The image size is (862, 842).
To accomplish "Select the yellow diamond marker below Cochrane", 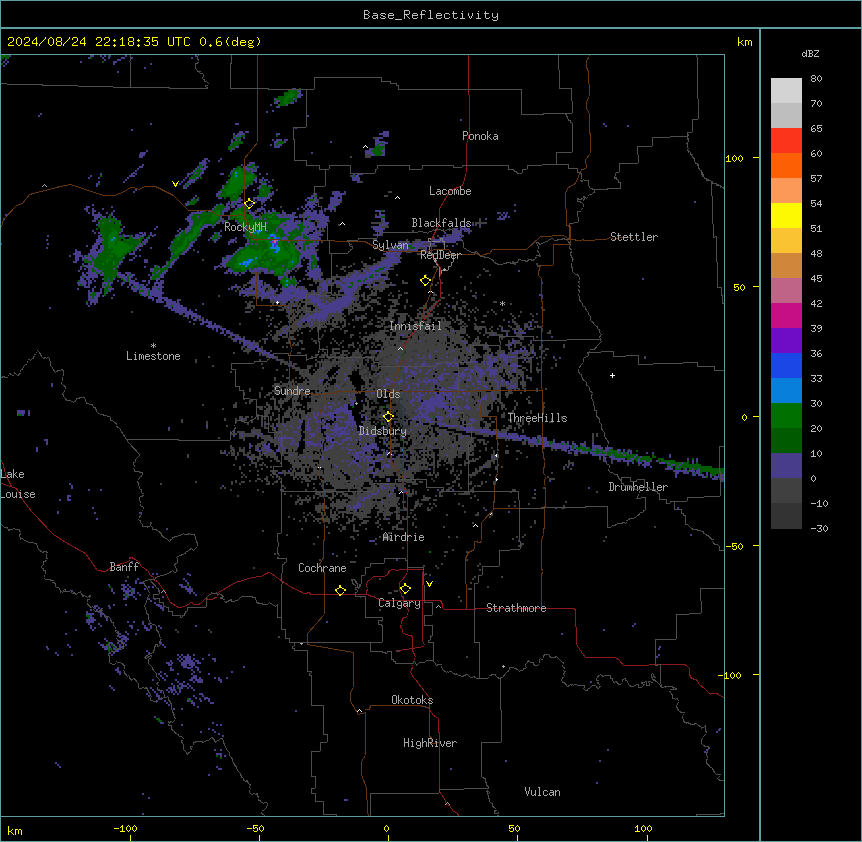I will (x=340, y=590).
